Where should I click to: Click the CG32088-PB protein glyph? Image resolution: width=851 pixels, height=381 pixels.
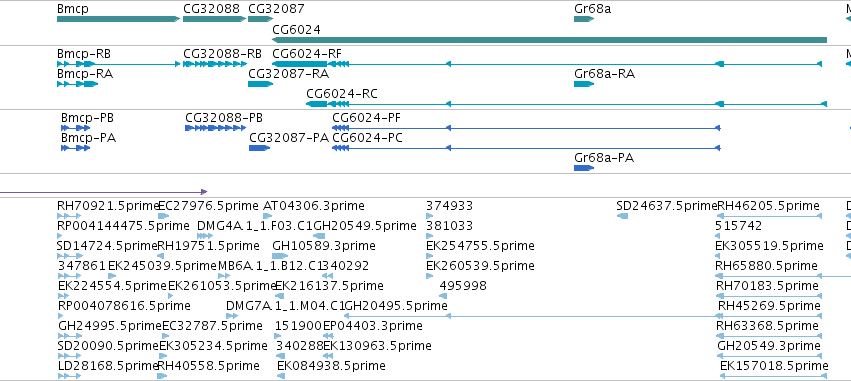[x=215, y=128]
